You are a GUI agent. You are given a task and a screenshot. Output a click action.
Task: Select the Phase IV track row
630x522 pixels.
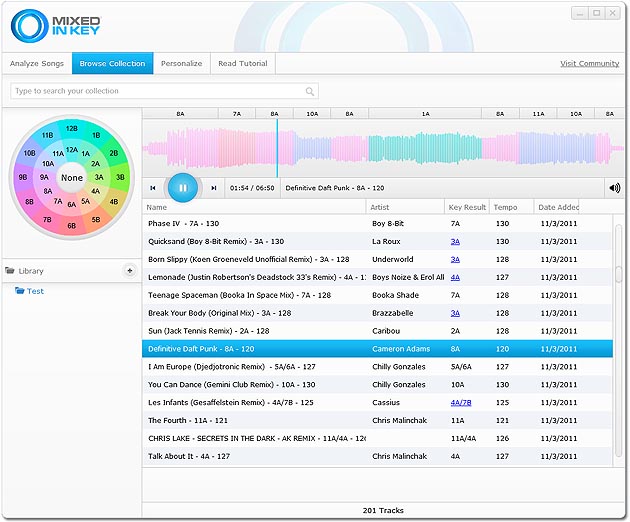[x=377, y=224]
